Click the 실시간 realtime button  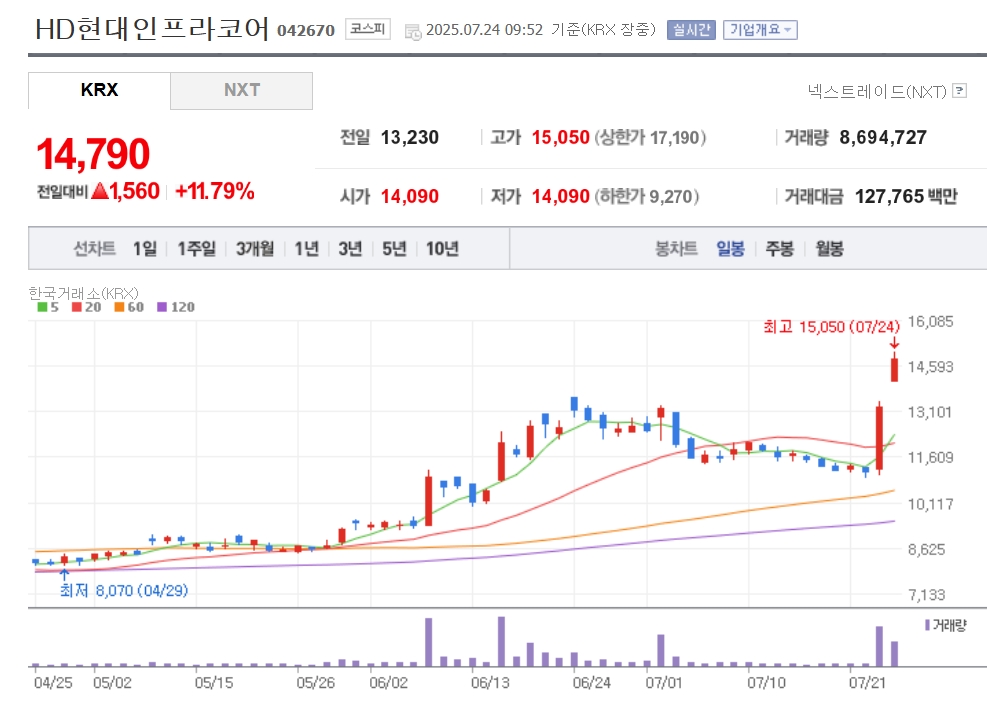click(x=691, y=30)
